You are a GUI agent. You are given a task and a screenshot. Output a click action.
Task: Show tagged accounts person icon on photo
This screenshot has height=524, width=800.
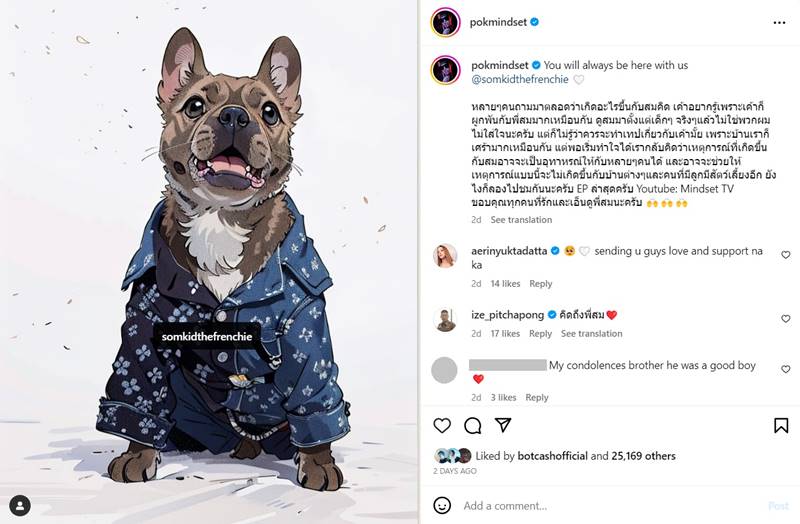(20, 505)
